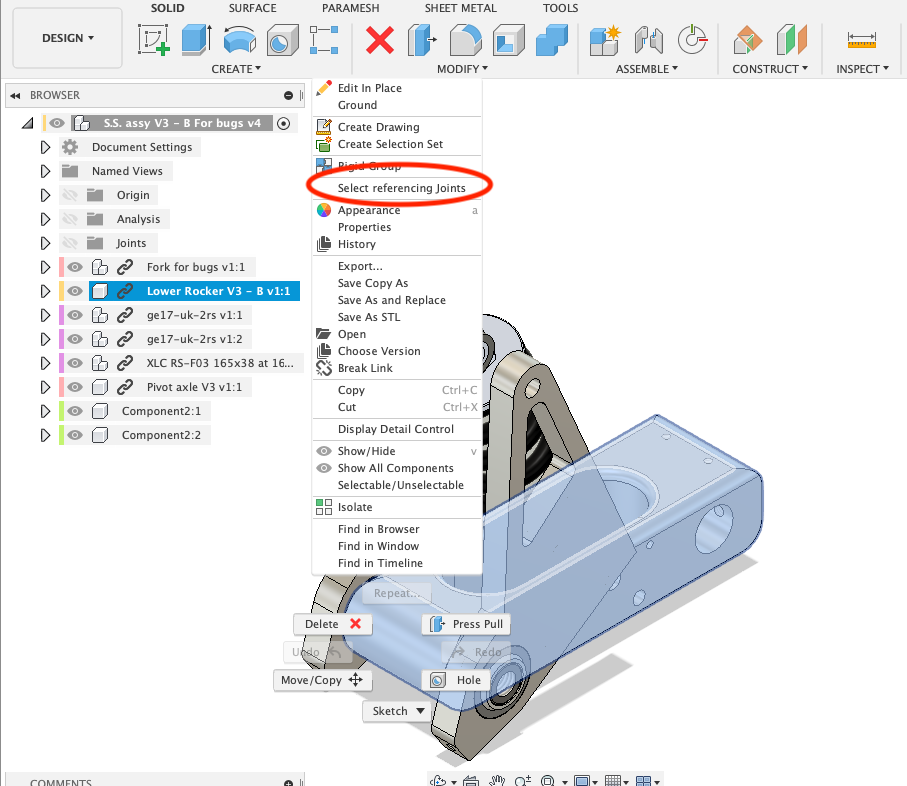
Task: Choose Break Link from context menu
Action: pyautogui.click(x=365, y=368)
